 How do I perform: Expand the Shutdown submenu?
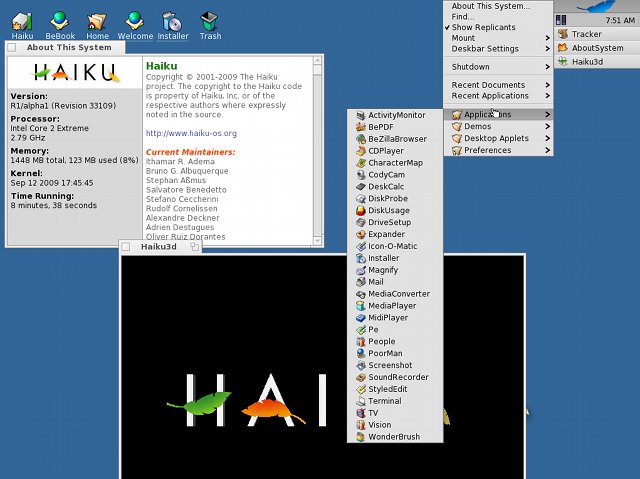(498, 67)
